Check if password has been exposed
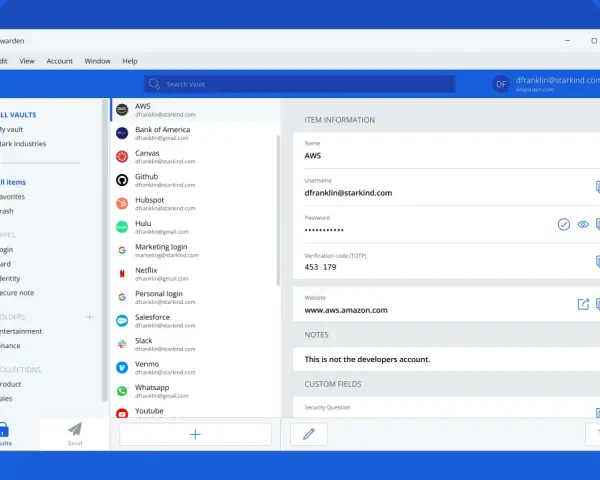The width and height of the screenshot is (600, 480). click(x=564, y=224)
